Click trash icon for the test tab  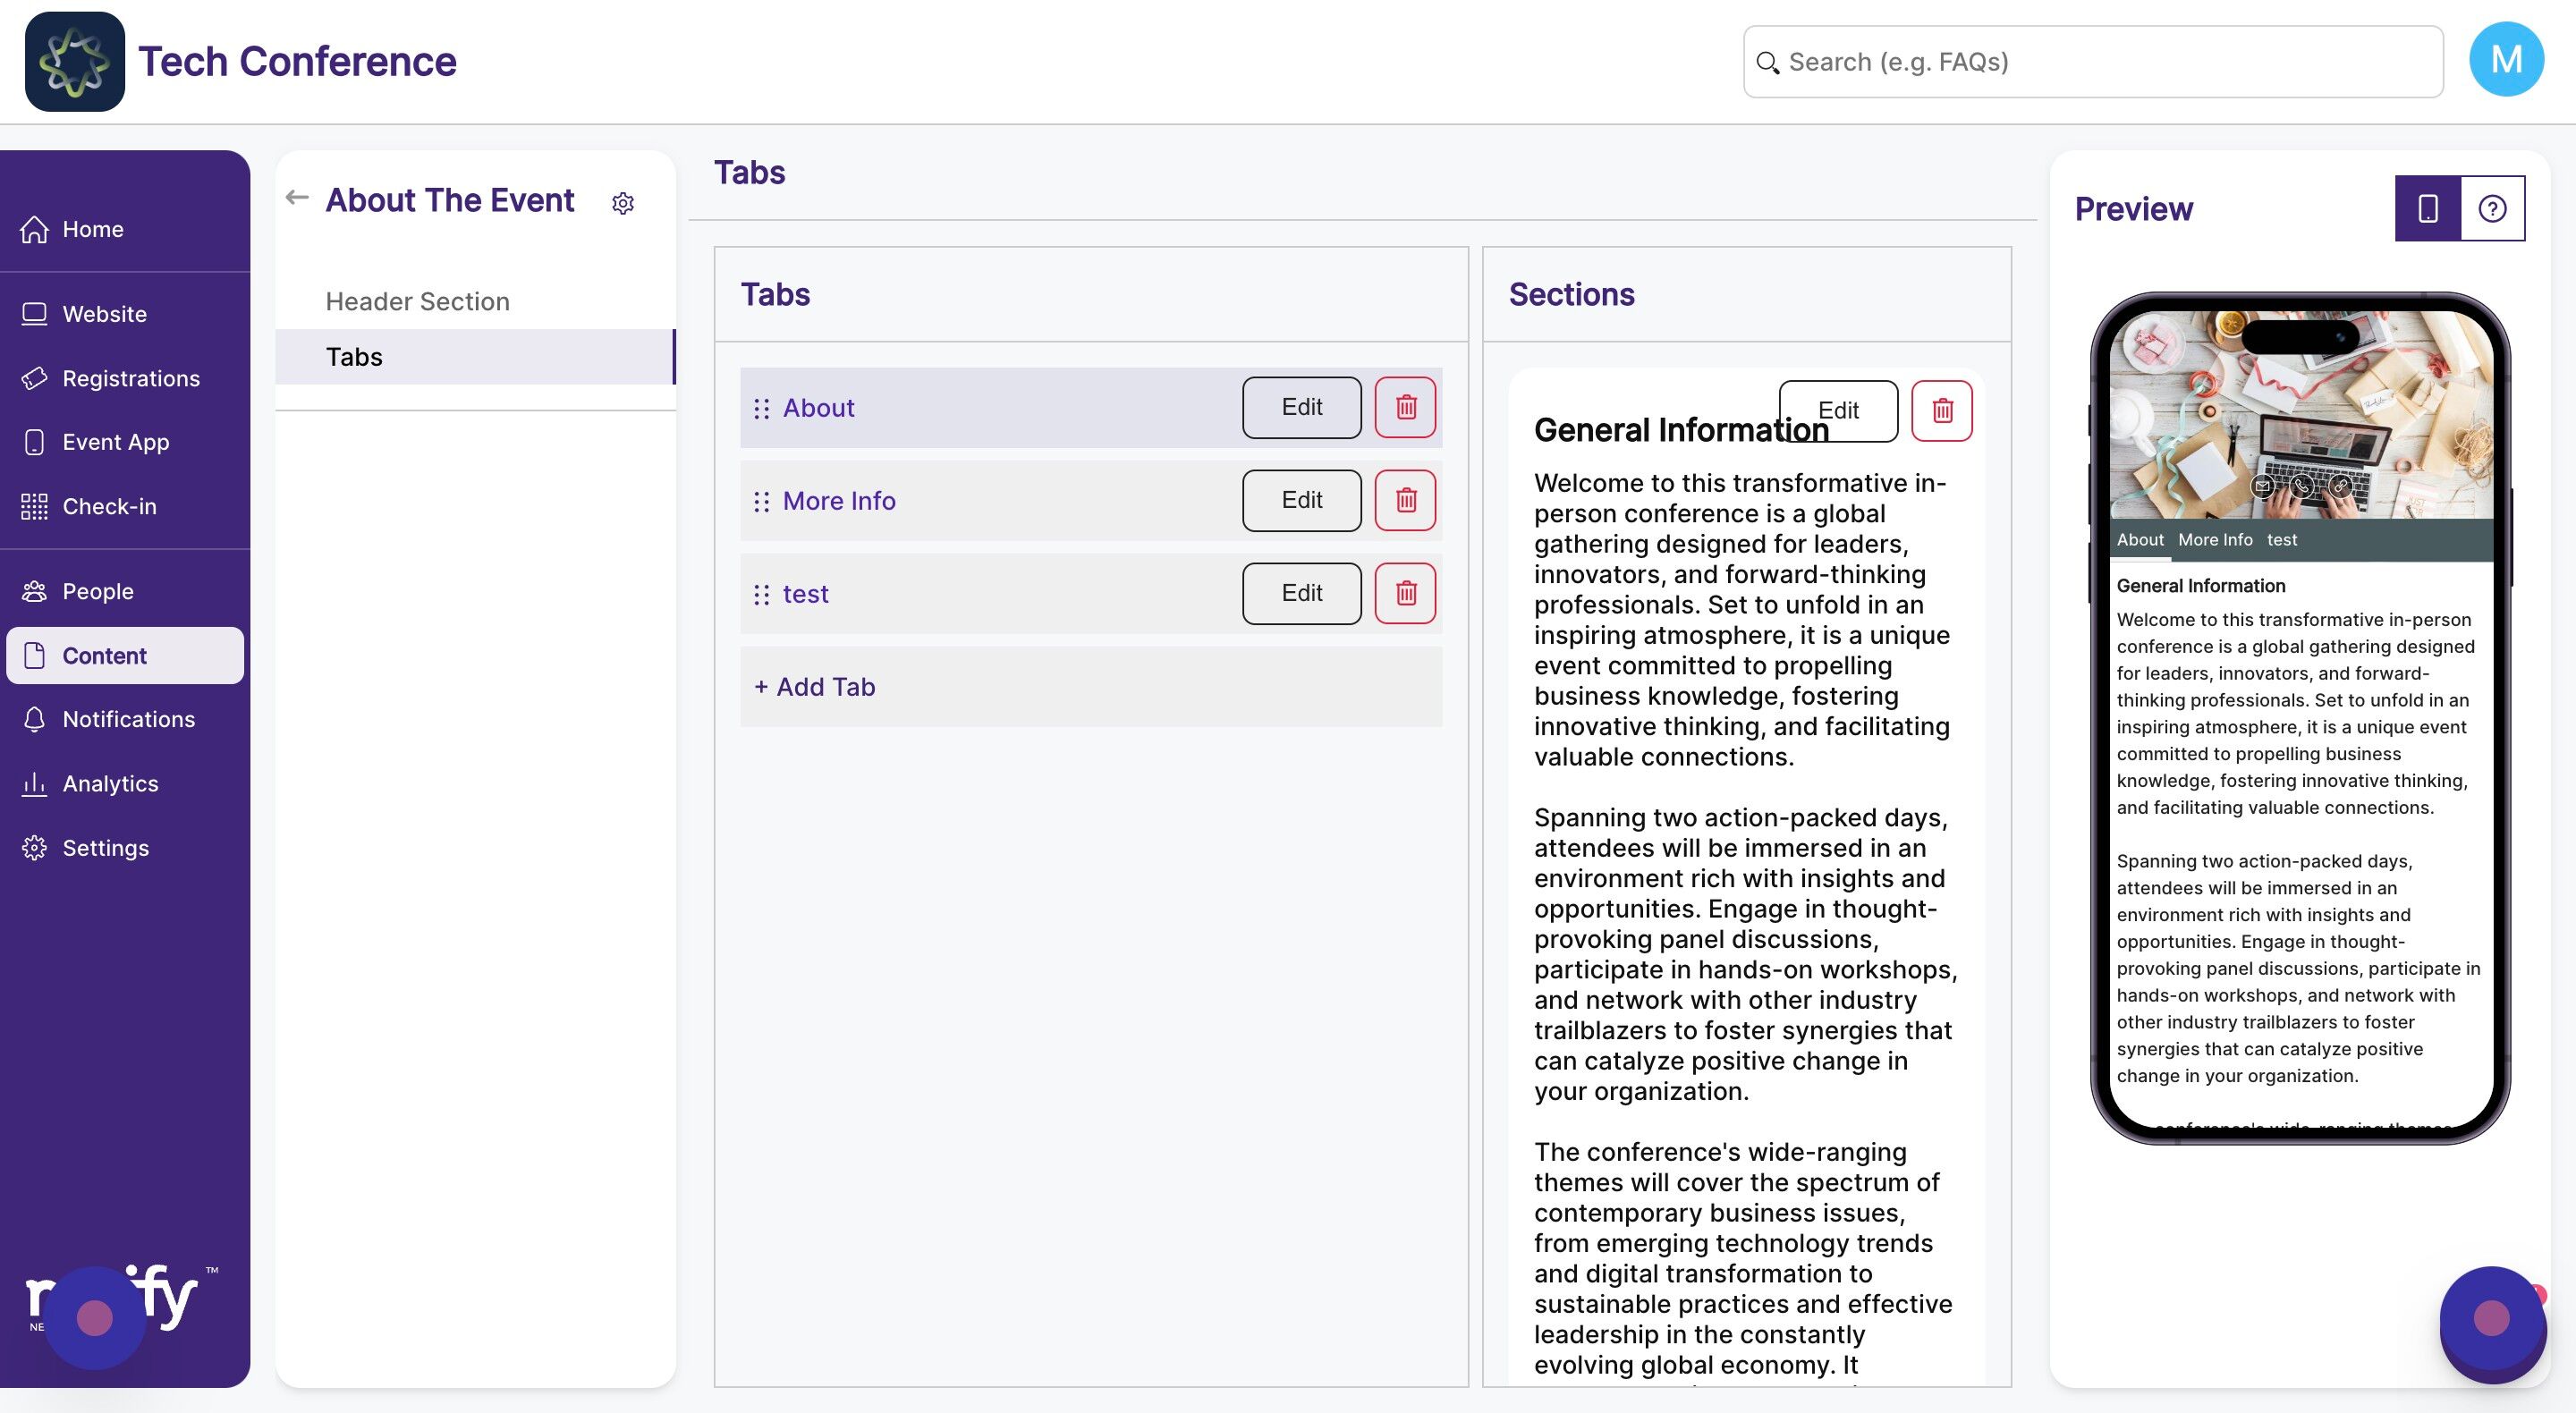click(1405, 593)
